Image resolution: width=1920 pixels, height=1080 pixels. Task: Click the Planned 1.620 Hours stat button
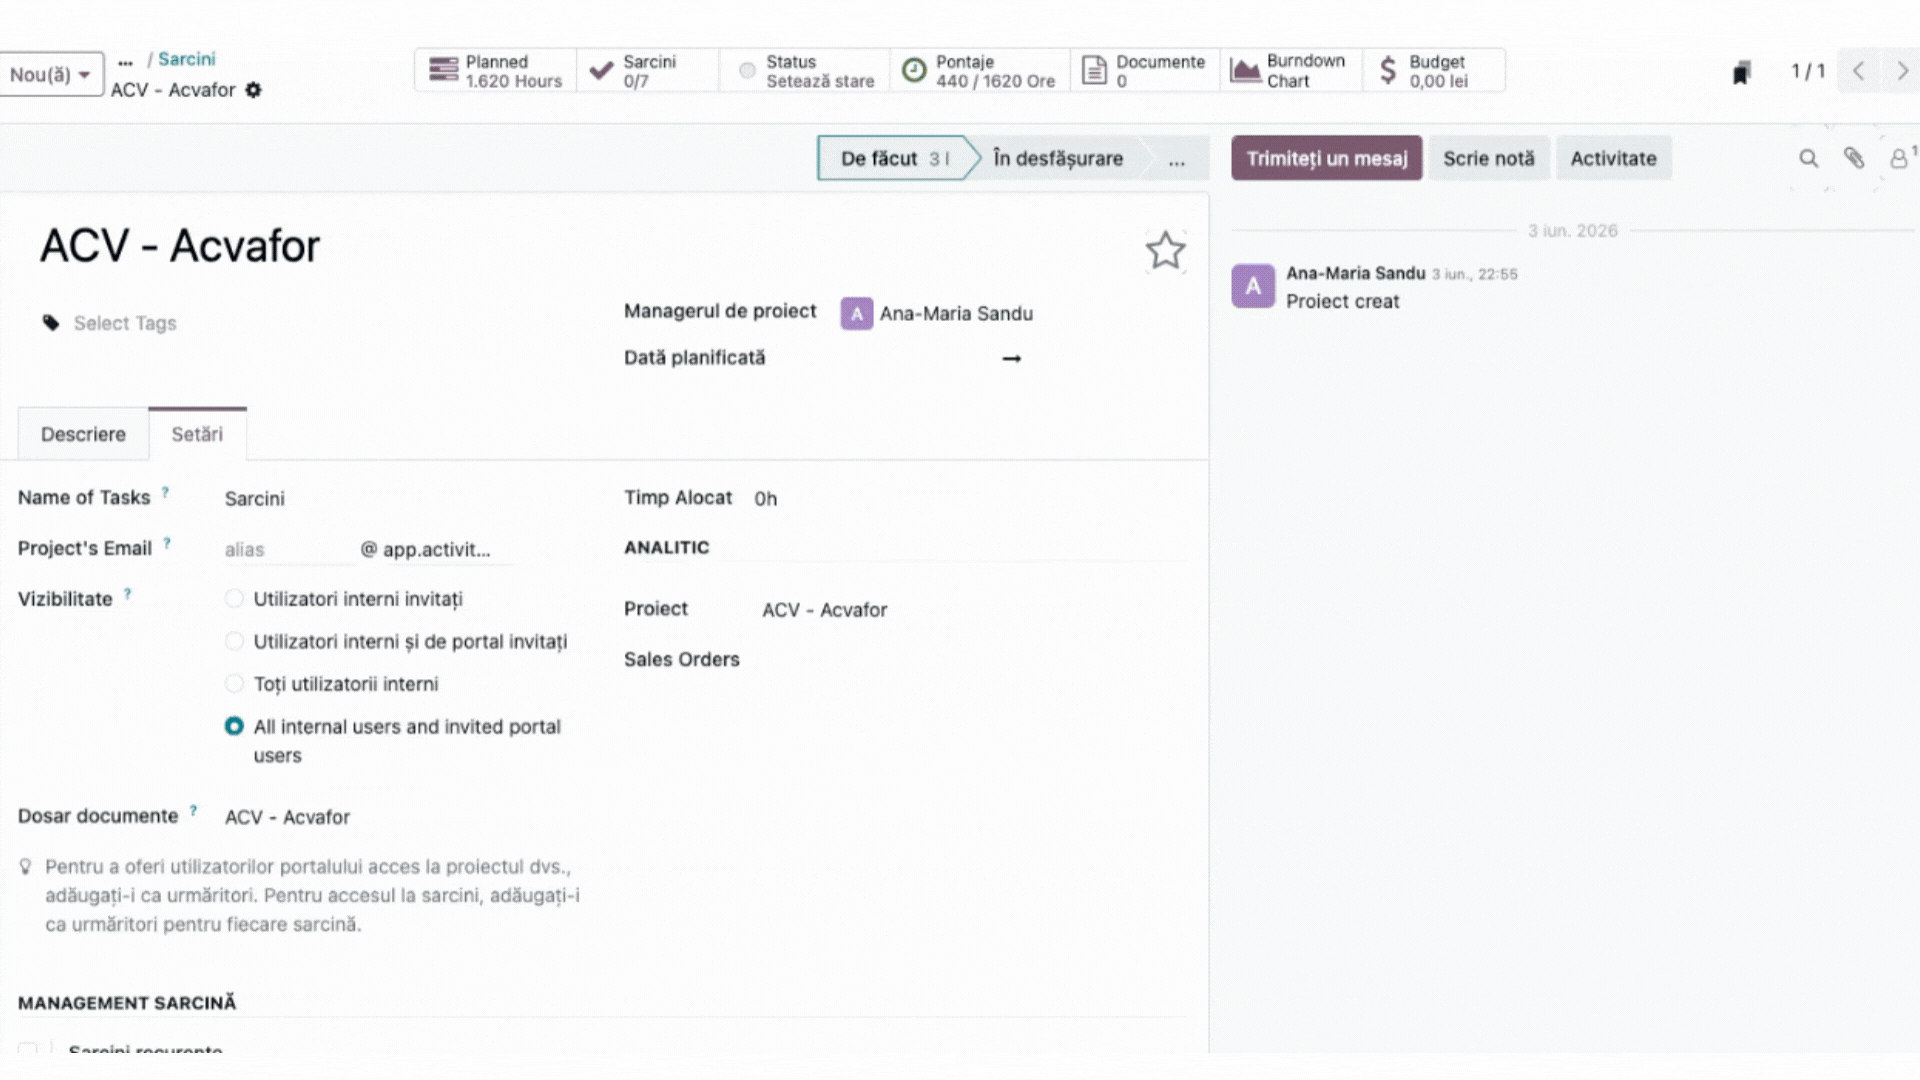[496, 71]
